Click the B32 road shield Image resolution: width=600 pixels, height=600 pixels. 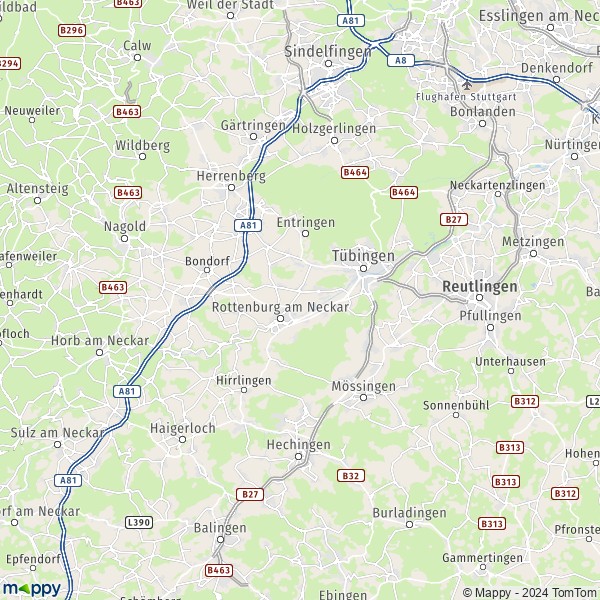click(351, 476)
